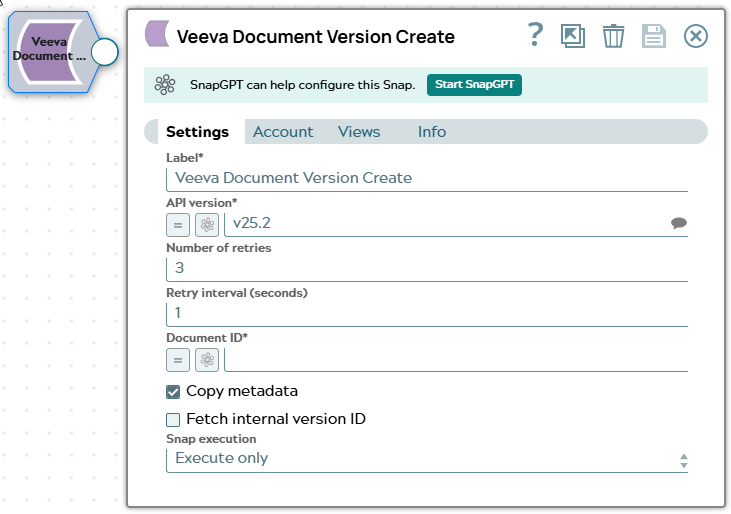Switch to the Account tab

pyautogui.click(x=283, y=132)
